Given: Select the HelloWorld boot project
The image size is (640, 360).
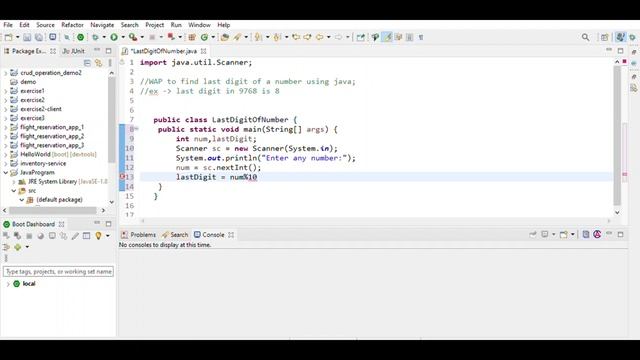Looking at the screenshot, I should pyautogui.click(x=58, y=154).
